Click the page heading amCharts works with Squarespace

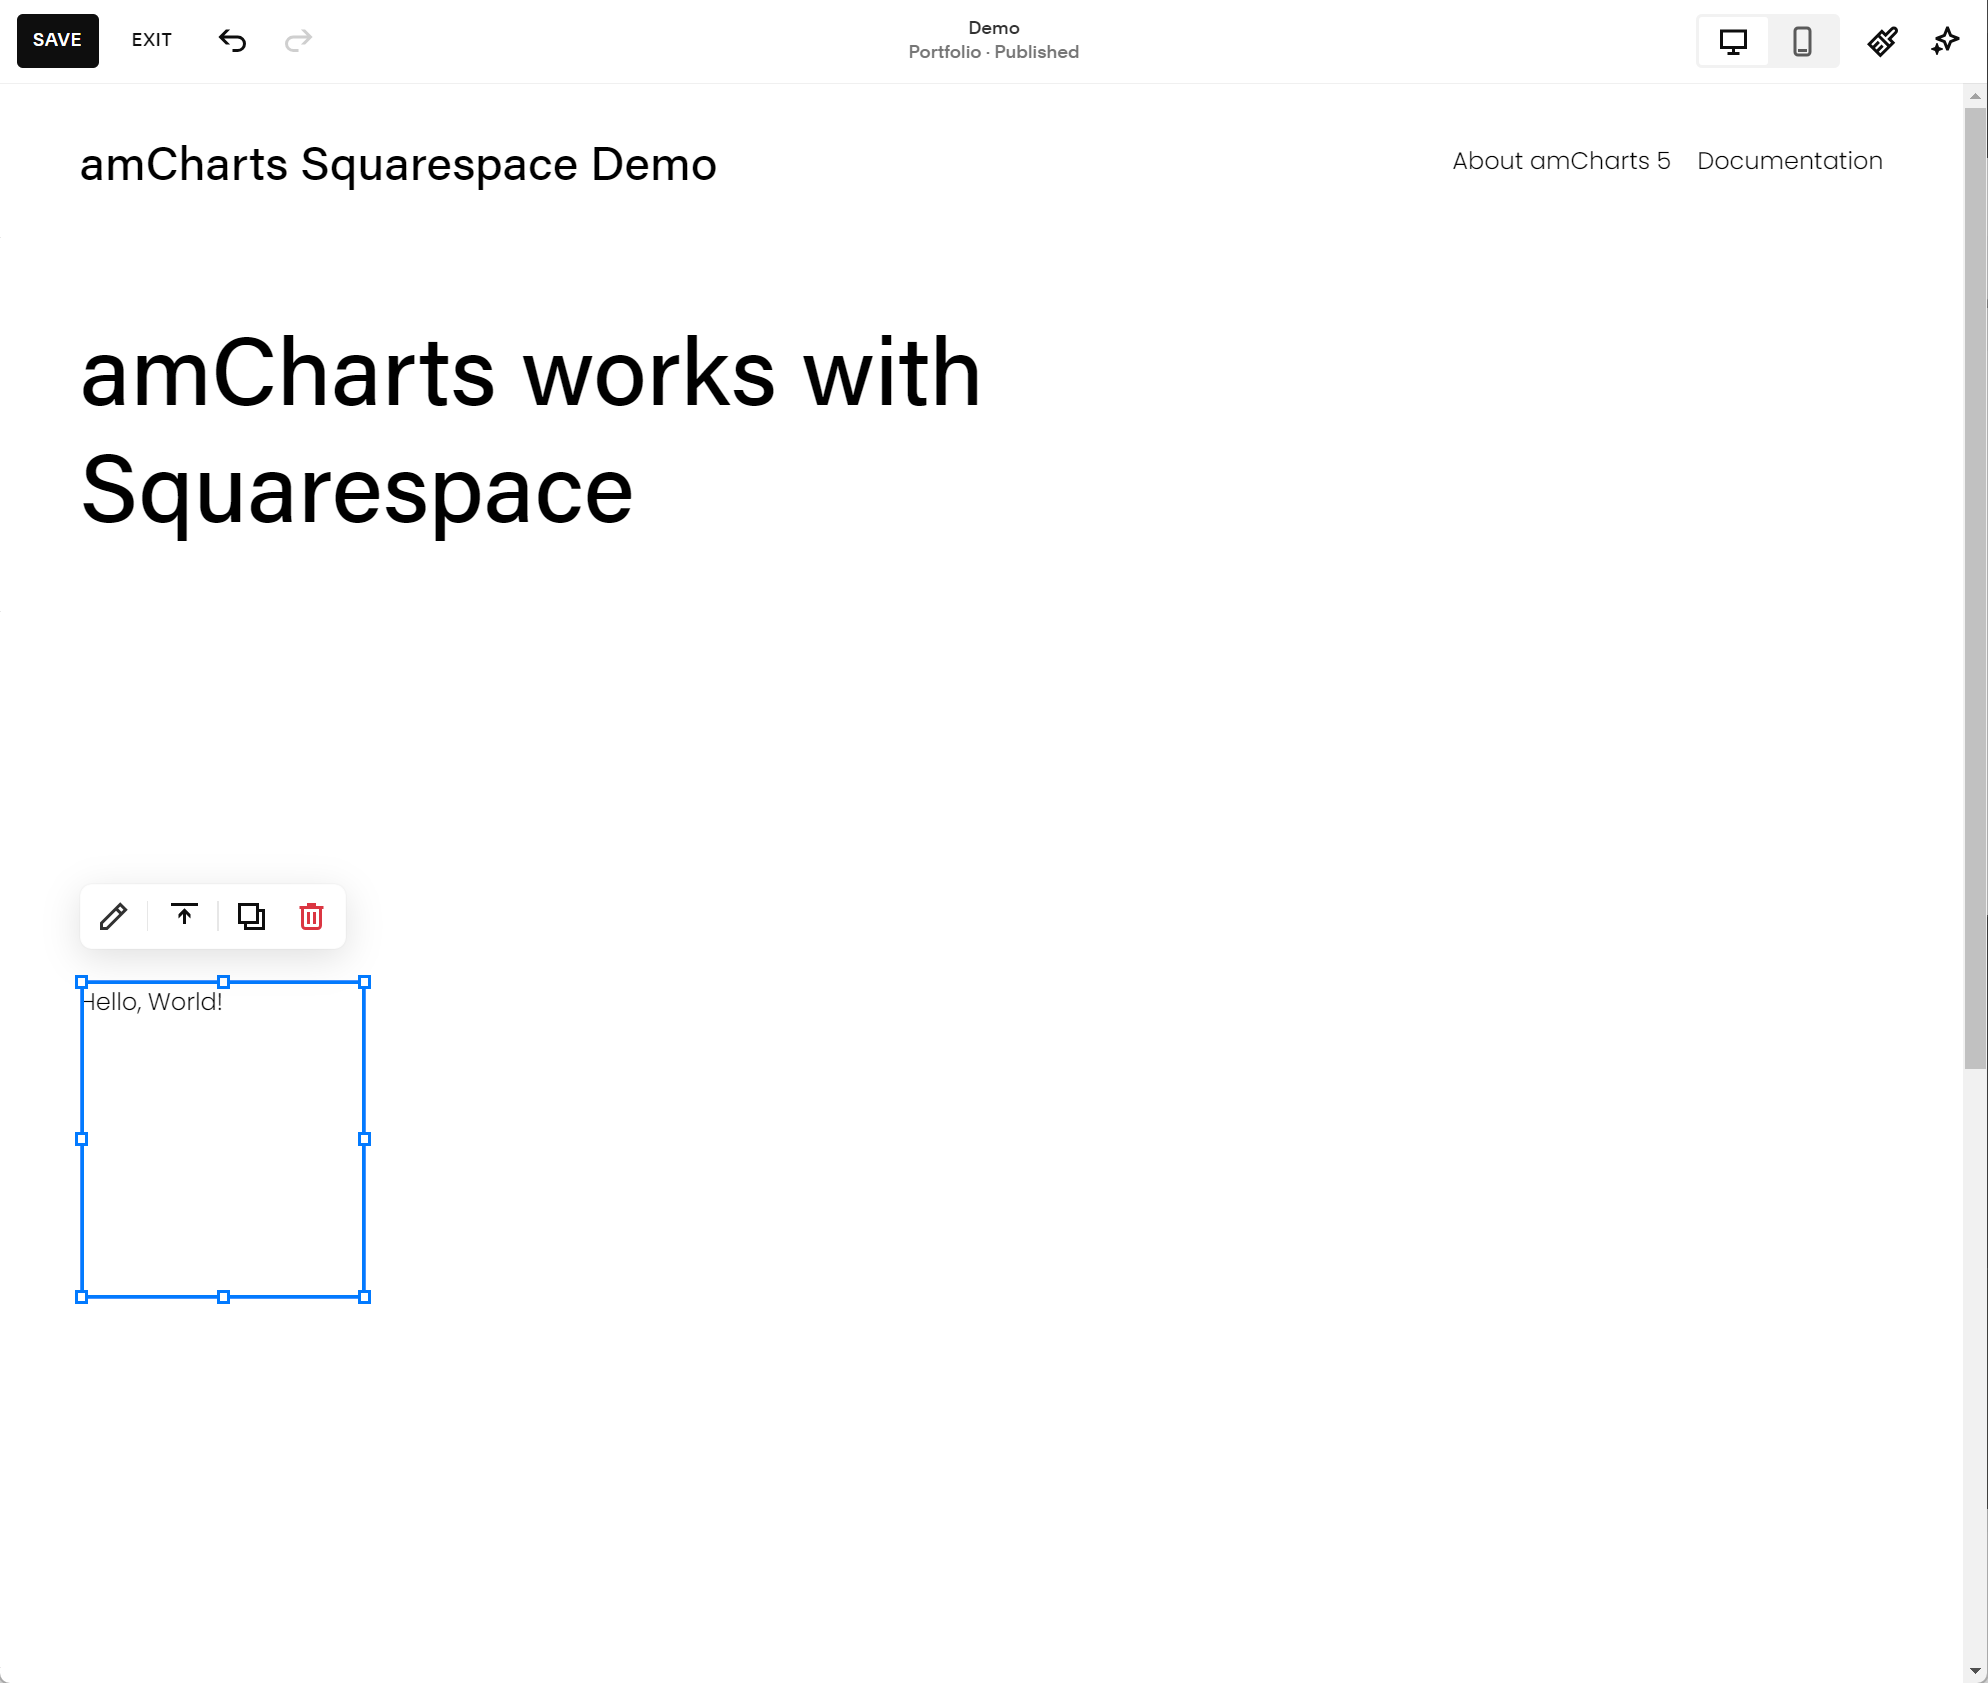point(530,430)
